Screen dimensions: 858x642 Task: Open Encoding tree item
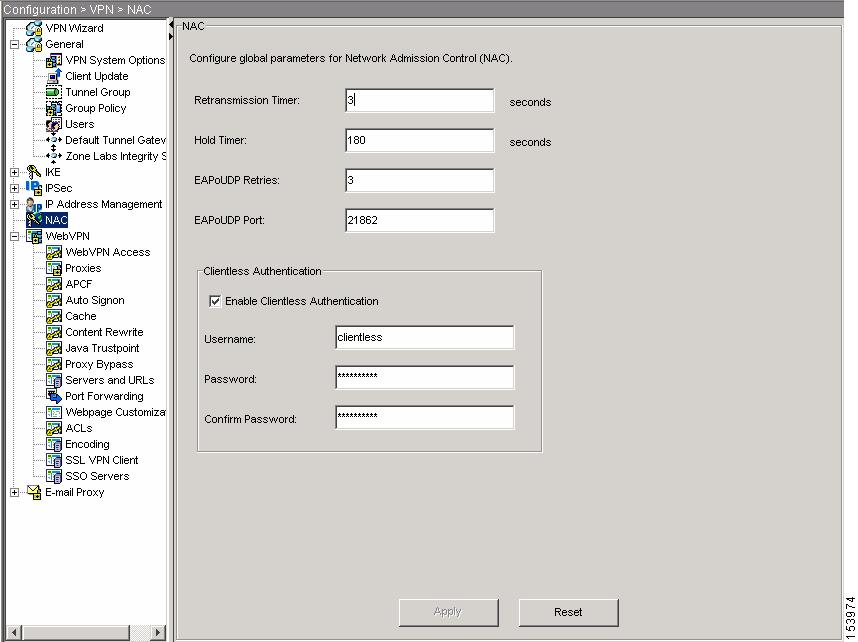tap(87, 444)
